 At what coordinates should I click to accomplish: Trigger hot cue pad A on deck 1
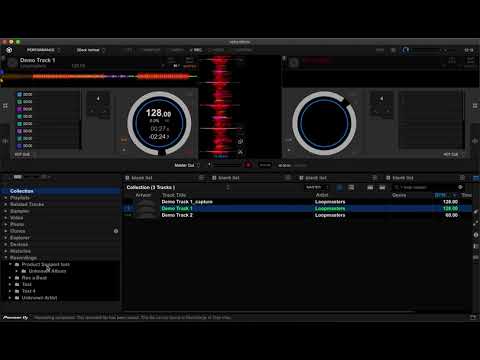click(20, 95)
